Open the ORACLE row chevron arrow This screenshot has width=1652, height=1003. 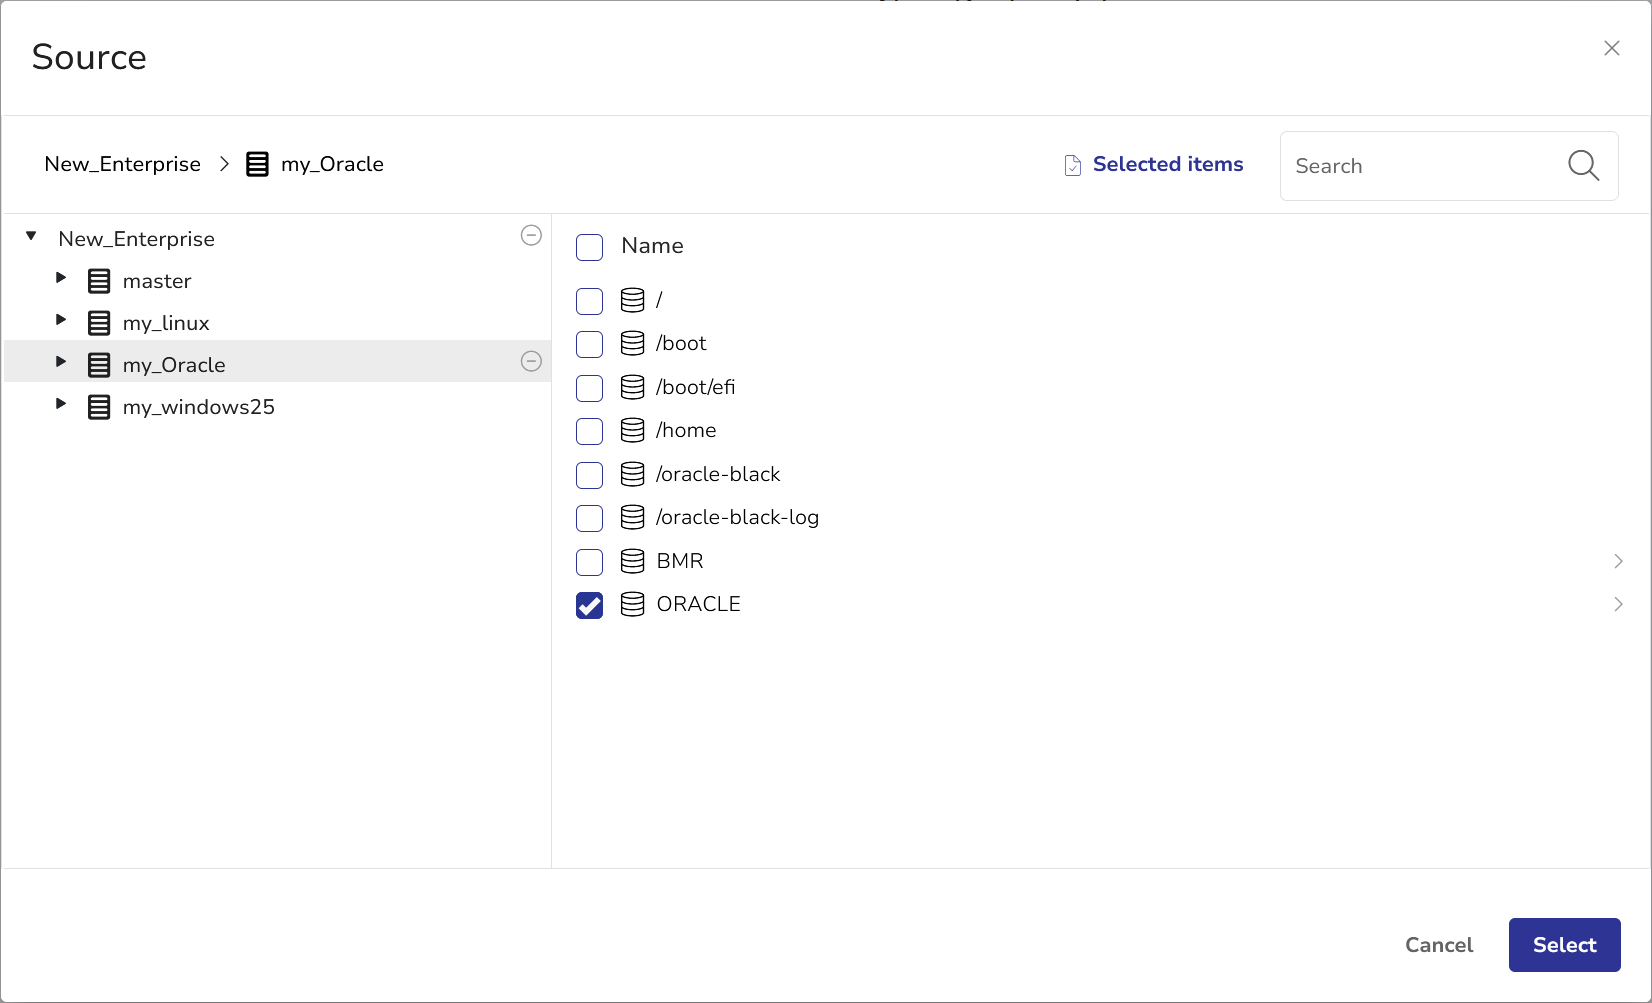tap(1617, 604)
